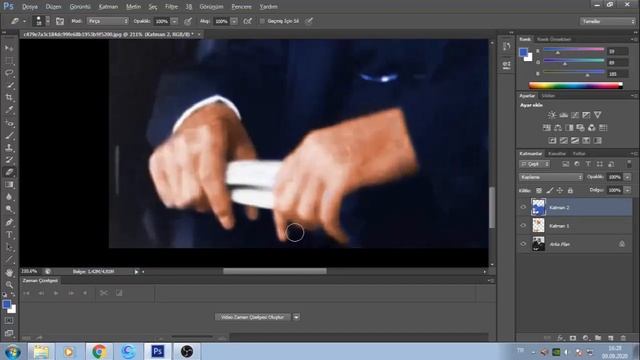Select the Crop tool
640x360 pixels.
pyautogui.click(x=9, y=98)
